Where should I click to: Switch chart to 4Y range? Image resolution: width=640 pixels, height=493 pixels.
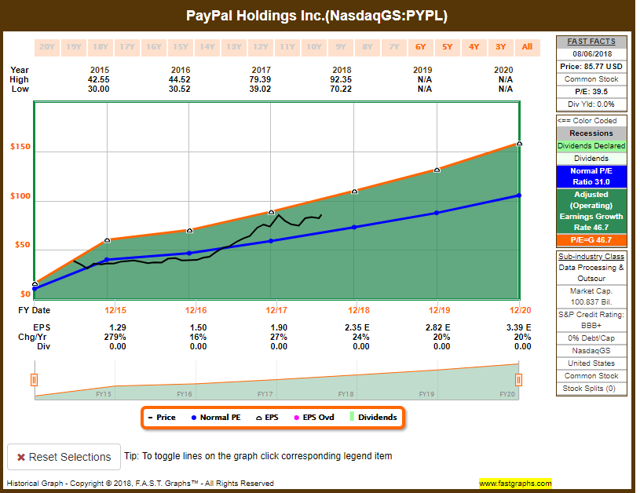pos(474,47)
